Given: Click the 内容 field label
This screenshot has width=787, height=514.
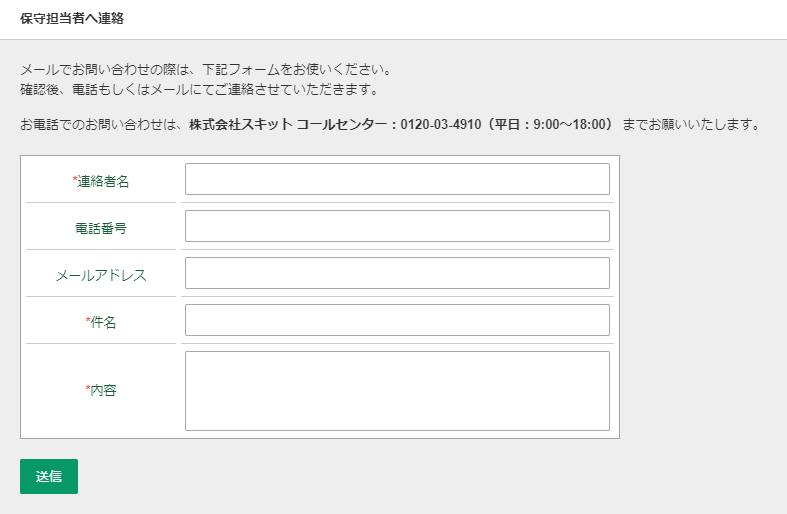Looking at the screenshot, I should click(x=104, y=390).
